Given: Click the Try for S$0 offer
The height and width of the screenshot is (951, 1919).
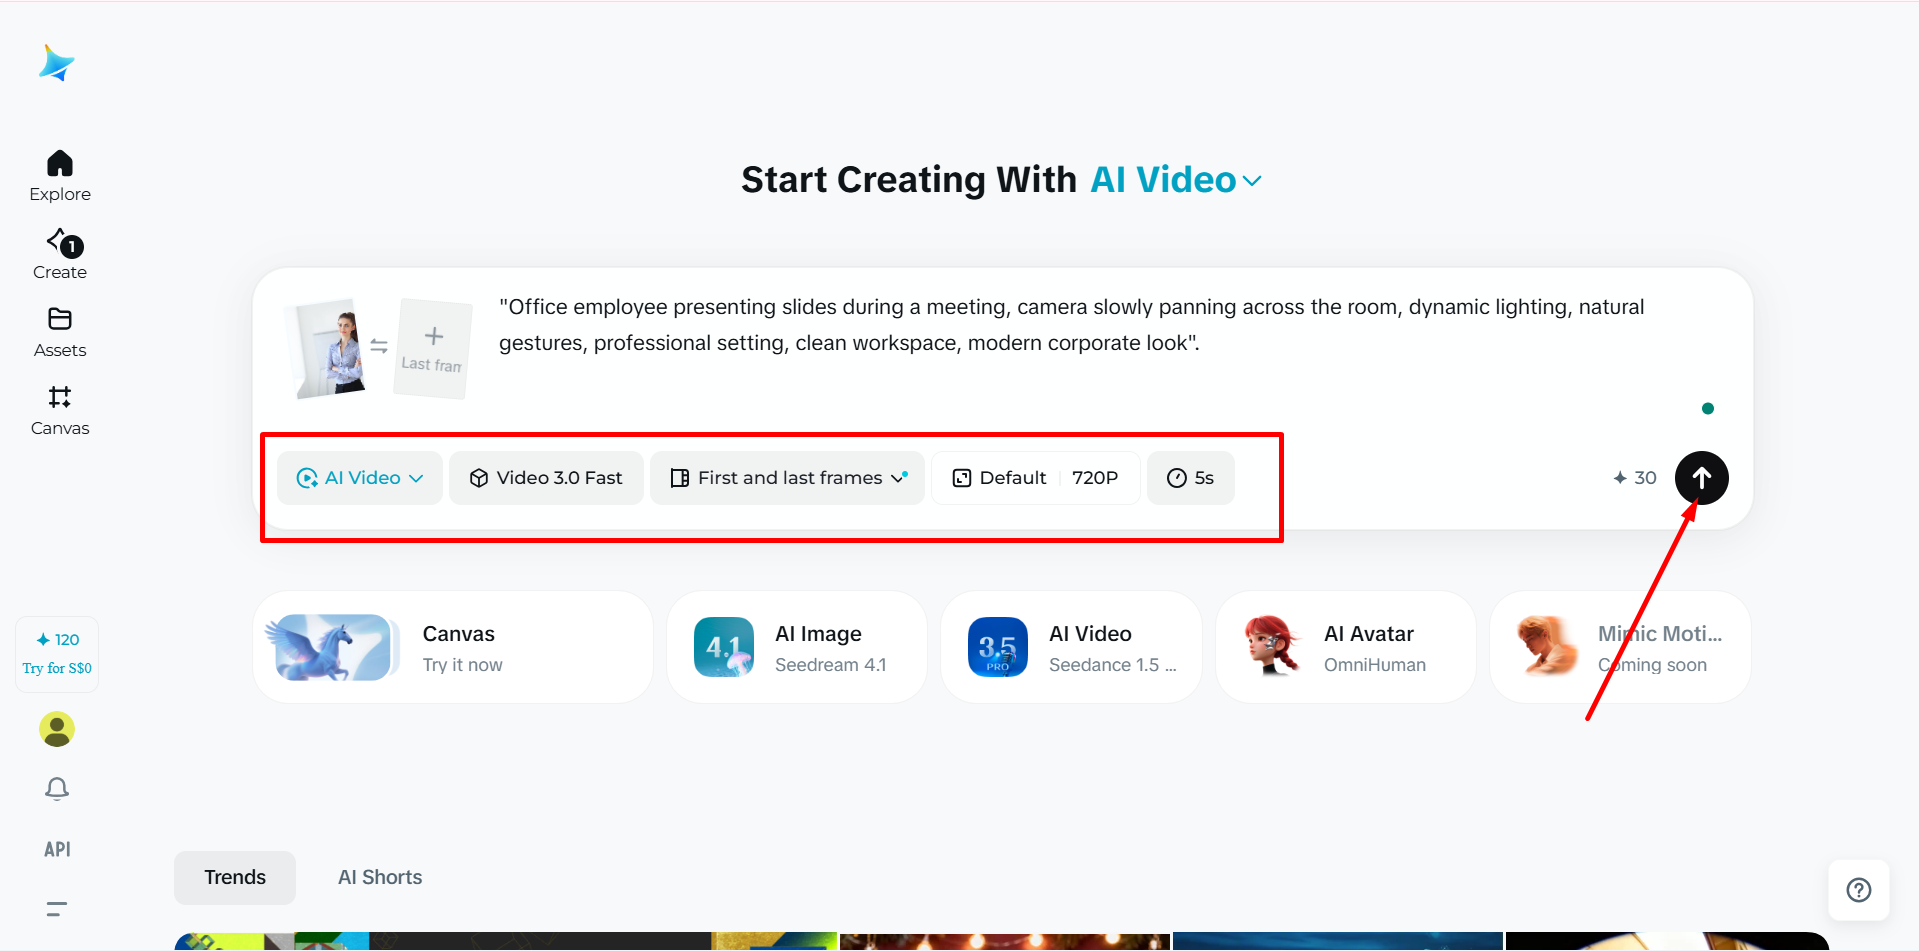Looking at the screenshot, I should pos(57,653).
